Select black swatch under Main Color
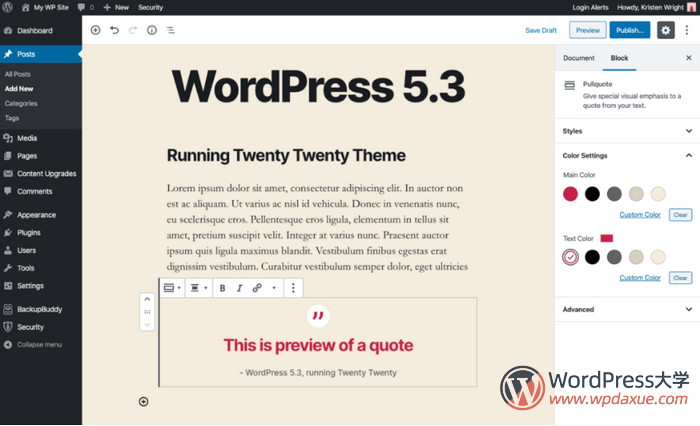 click(x=592, y=194)
